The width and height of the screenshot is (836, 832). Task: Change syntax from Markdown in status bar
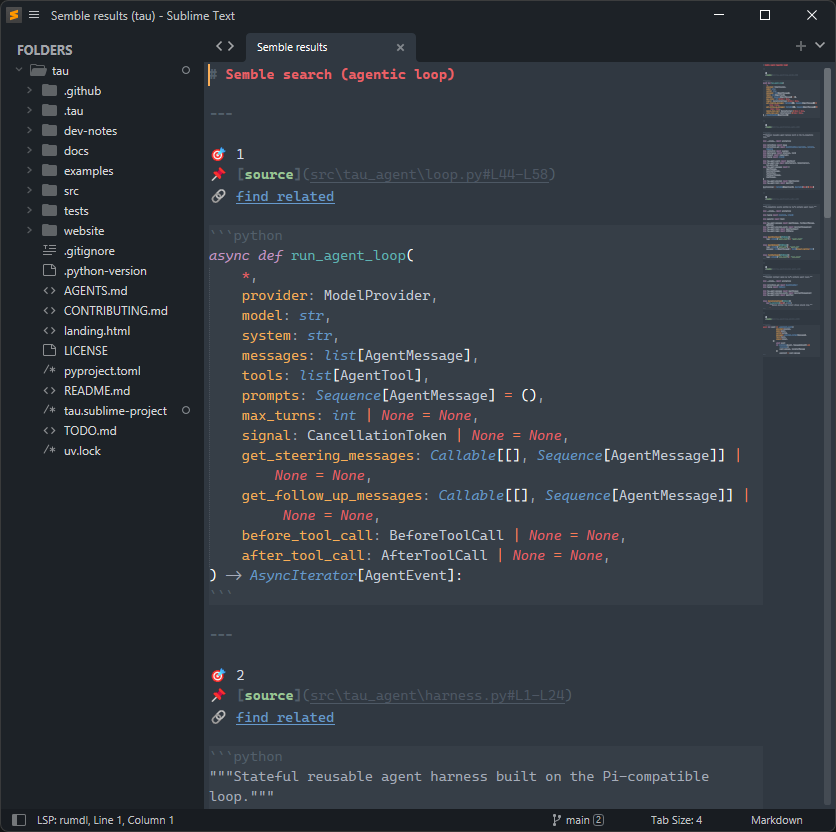[776, 820]
